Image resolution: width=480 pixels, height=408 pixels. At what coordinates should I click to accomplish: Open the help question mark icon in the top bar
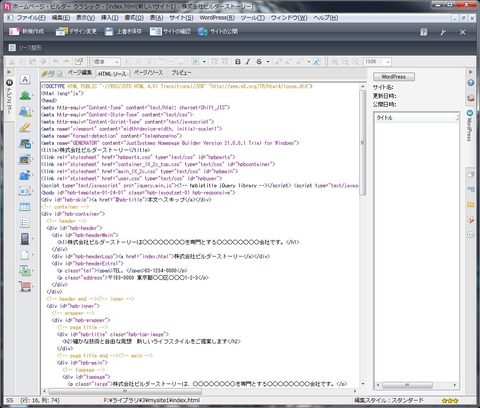[x=424, y=32]
